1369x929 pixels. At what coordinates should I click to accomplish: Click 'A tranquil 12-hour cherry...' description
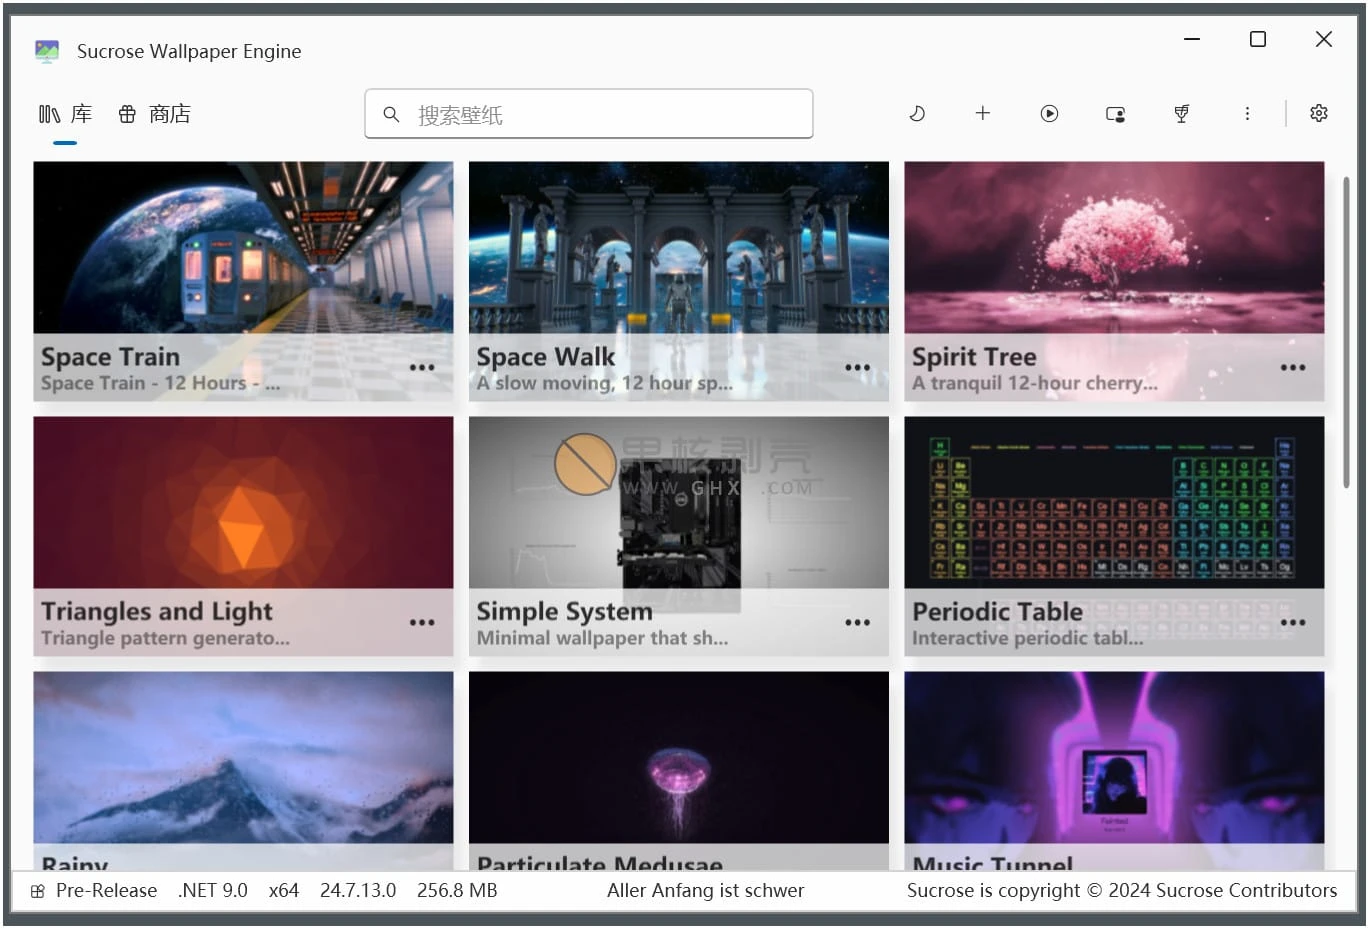coord(1034,383)
